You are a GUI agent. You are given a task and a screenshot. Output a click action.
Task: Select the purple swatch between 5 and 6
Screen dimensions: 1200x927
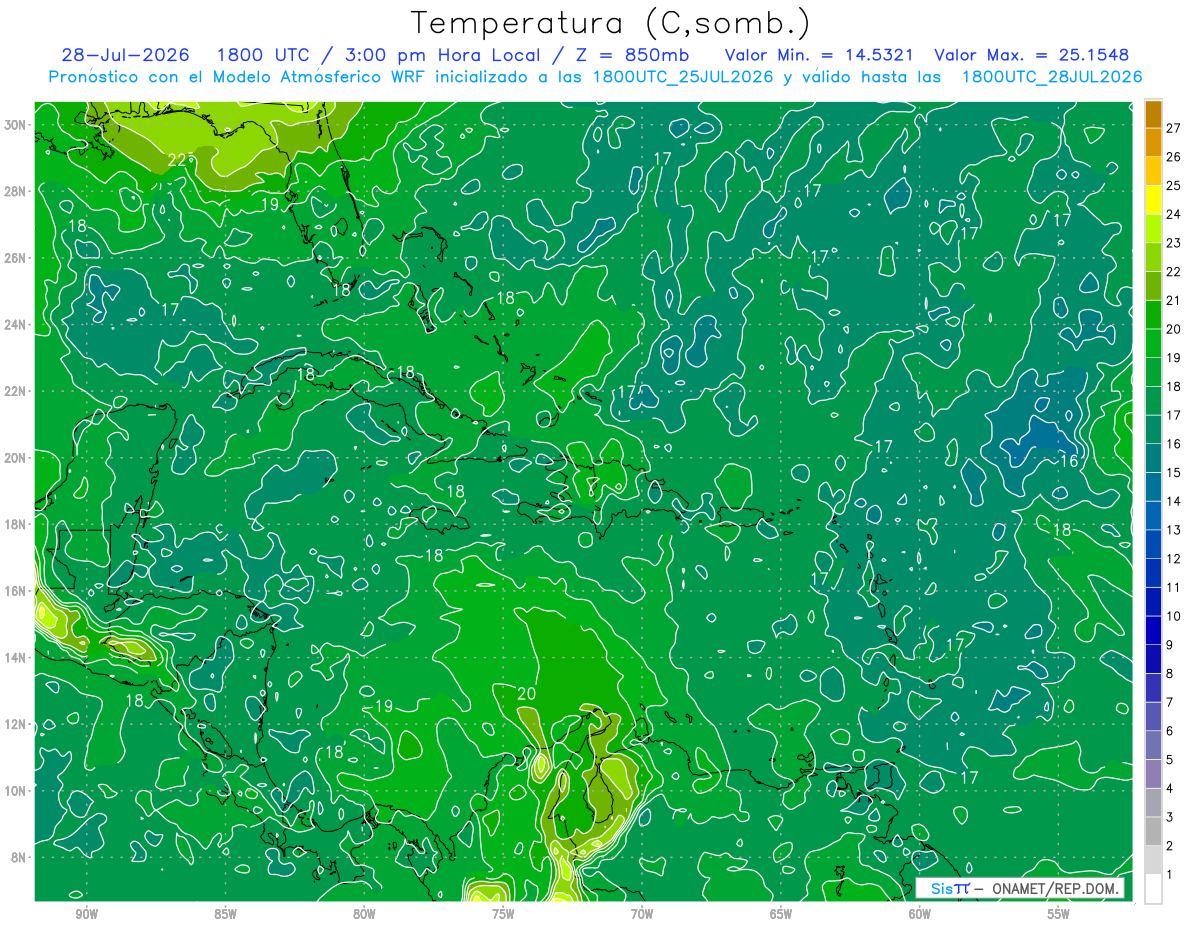(1153, 745)
